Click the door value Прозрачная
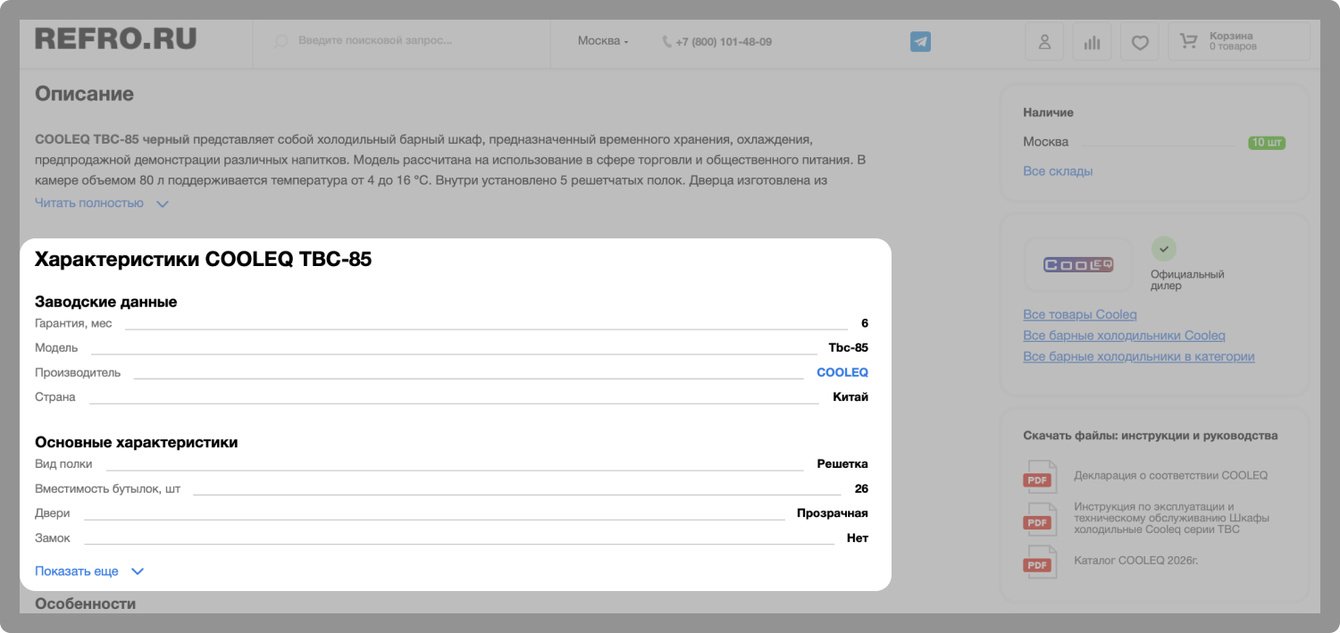1340x633 pixels. [x=832, y=513]
